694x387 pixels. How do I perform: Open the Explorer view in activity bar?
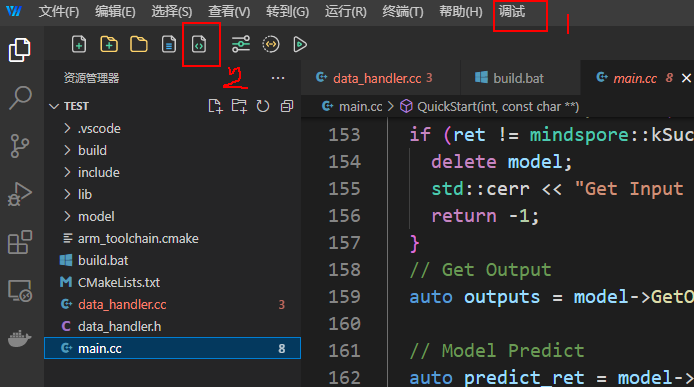20,50
